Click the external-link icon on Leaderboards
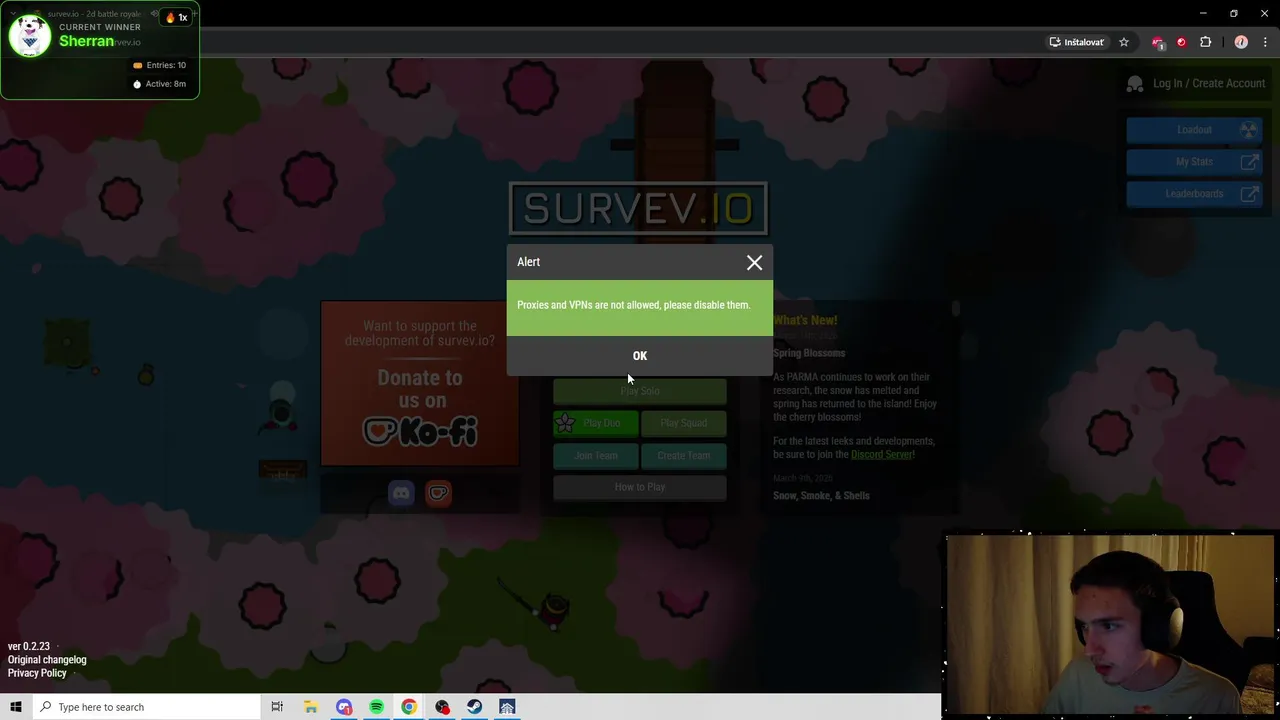The image size is (1280, 720). [1249, 194]
